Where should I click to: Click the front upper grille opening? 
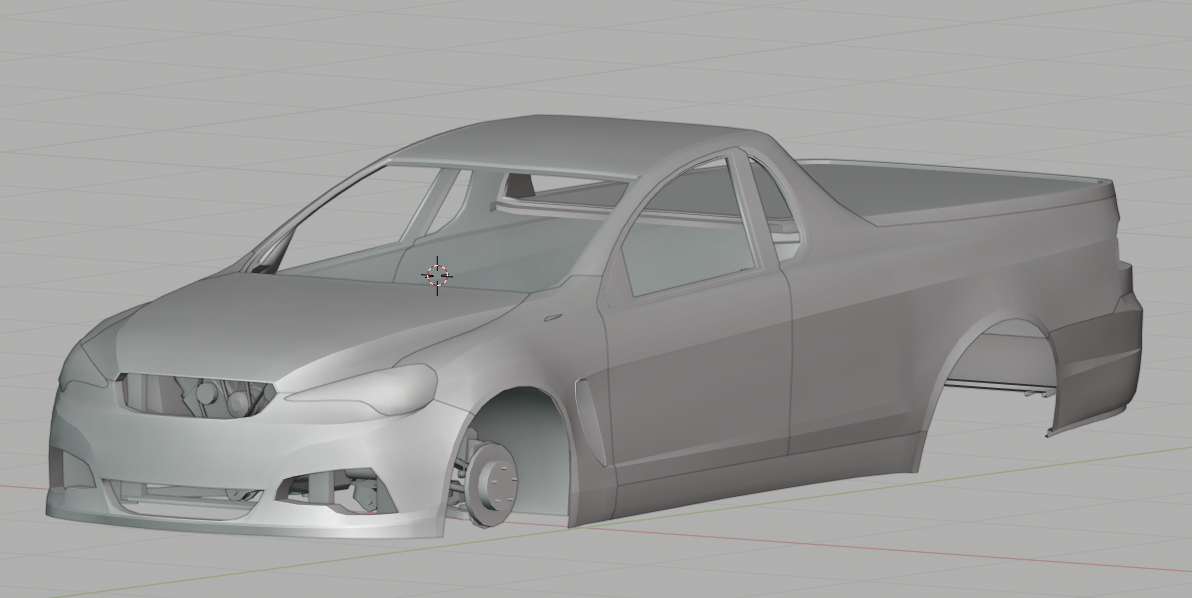click(196, 396)
